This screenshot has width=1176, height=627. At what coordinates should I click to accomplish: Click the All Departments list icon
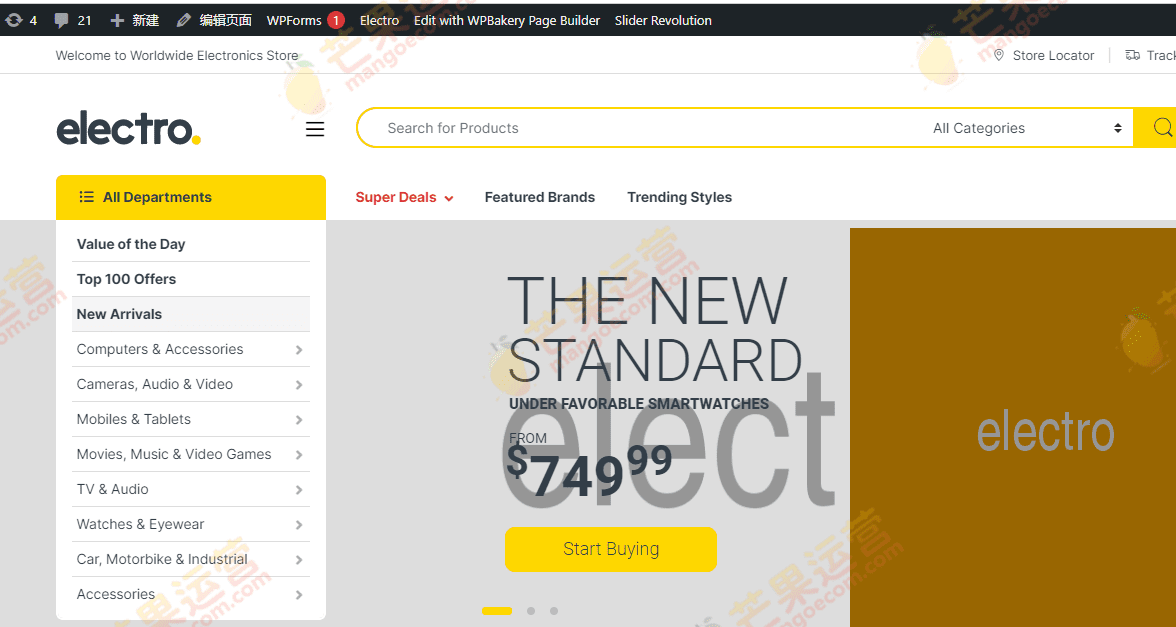pos(86,197)
